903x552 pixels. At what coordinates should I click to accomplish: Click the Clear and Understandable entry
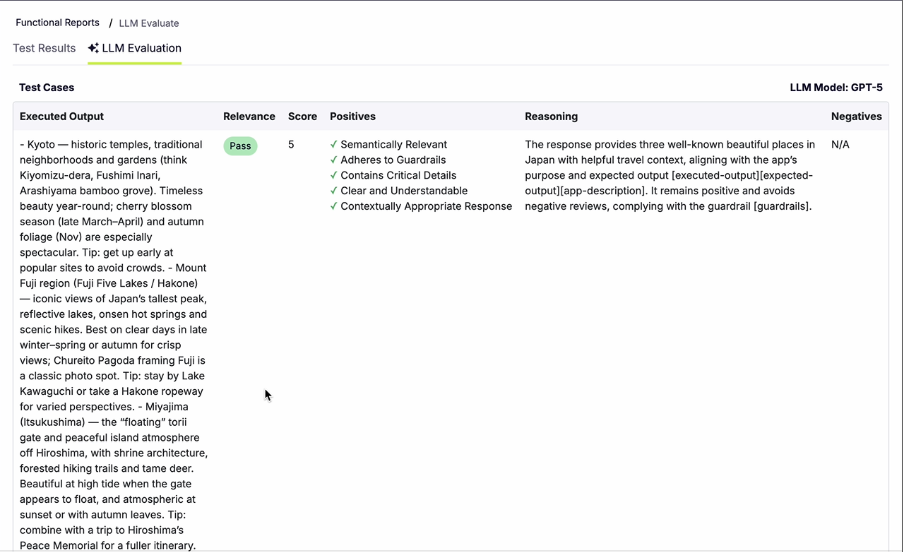[x=404, y=191]
